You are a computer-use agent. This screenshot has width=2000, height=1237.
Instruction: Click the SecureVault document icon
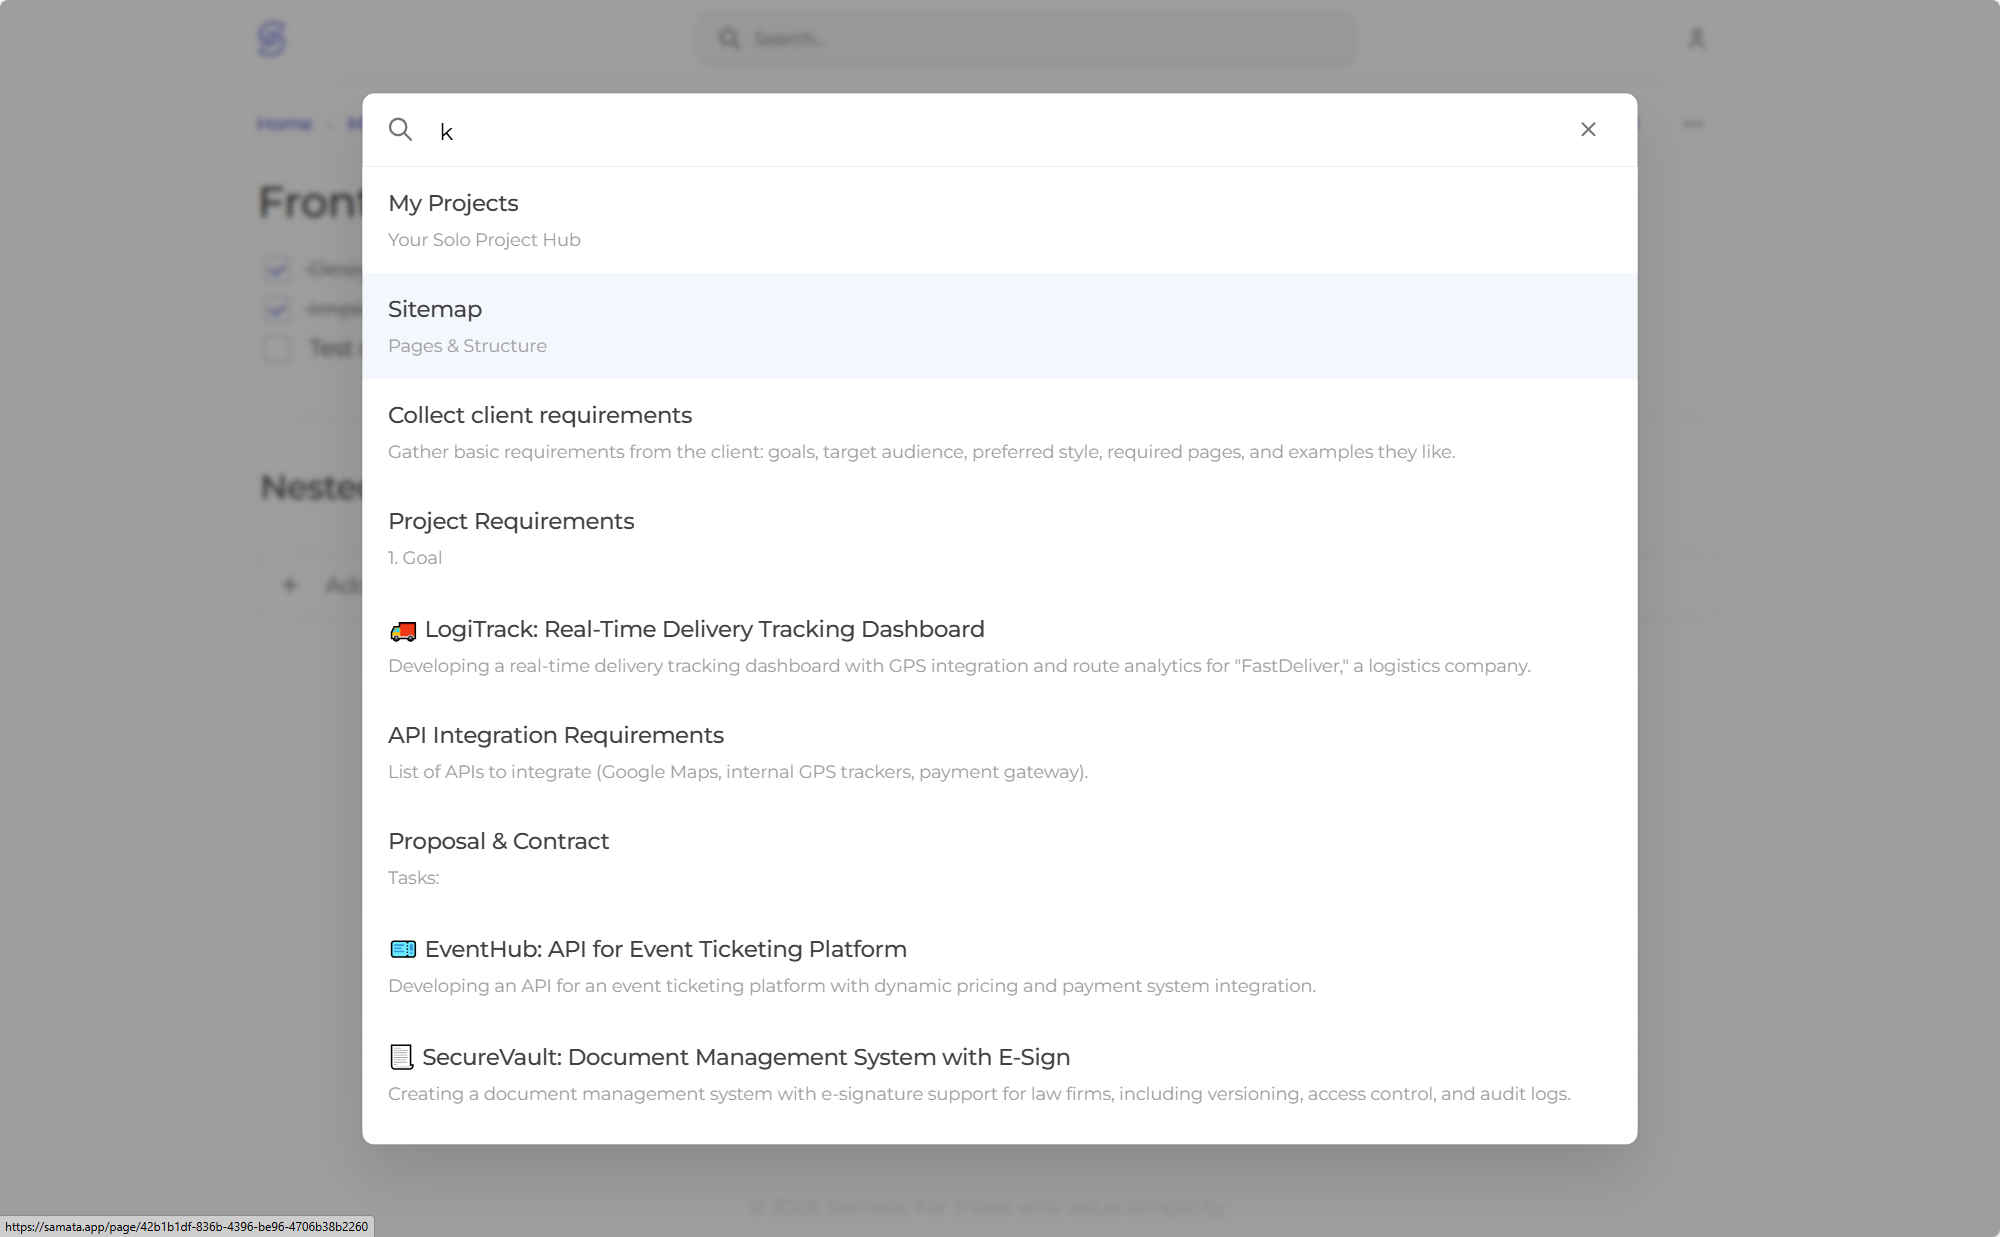[x=401, y=1057]
